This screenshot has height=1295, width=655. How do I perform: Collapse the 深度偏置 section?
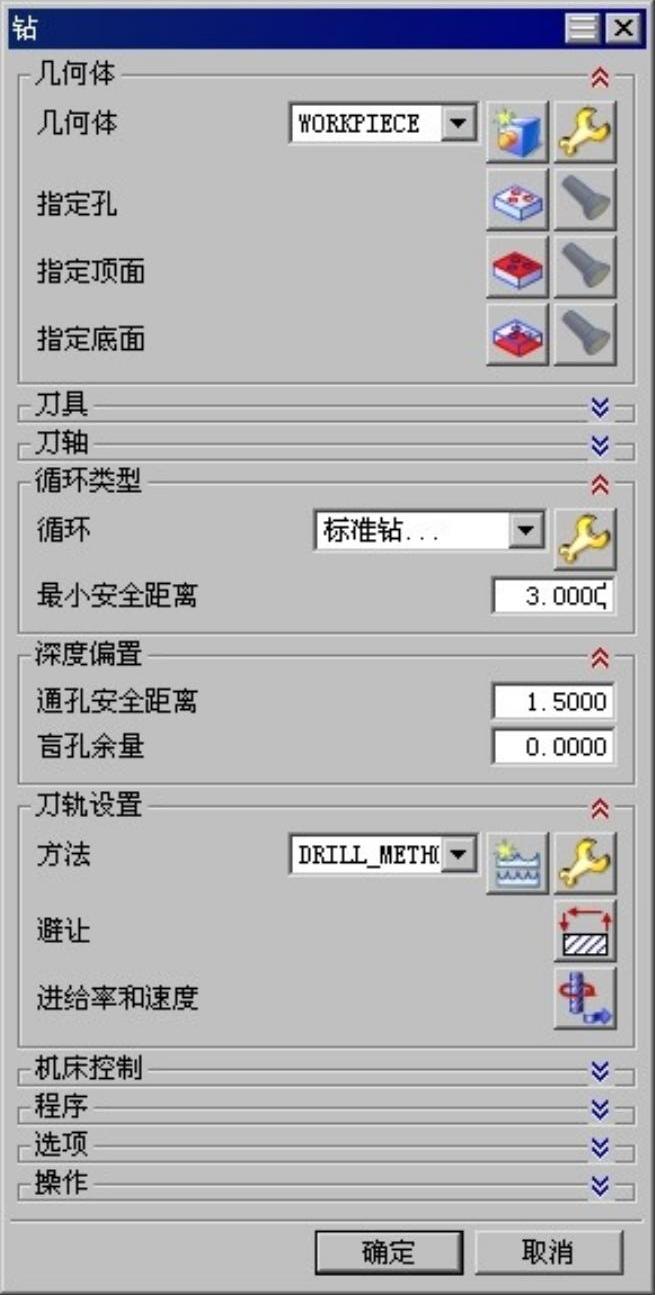[600, 657]
